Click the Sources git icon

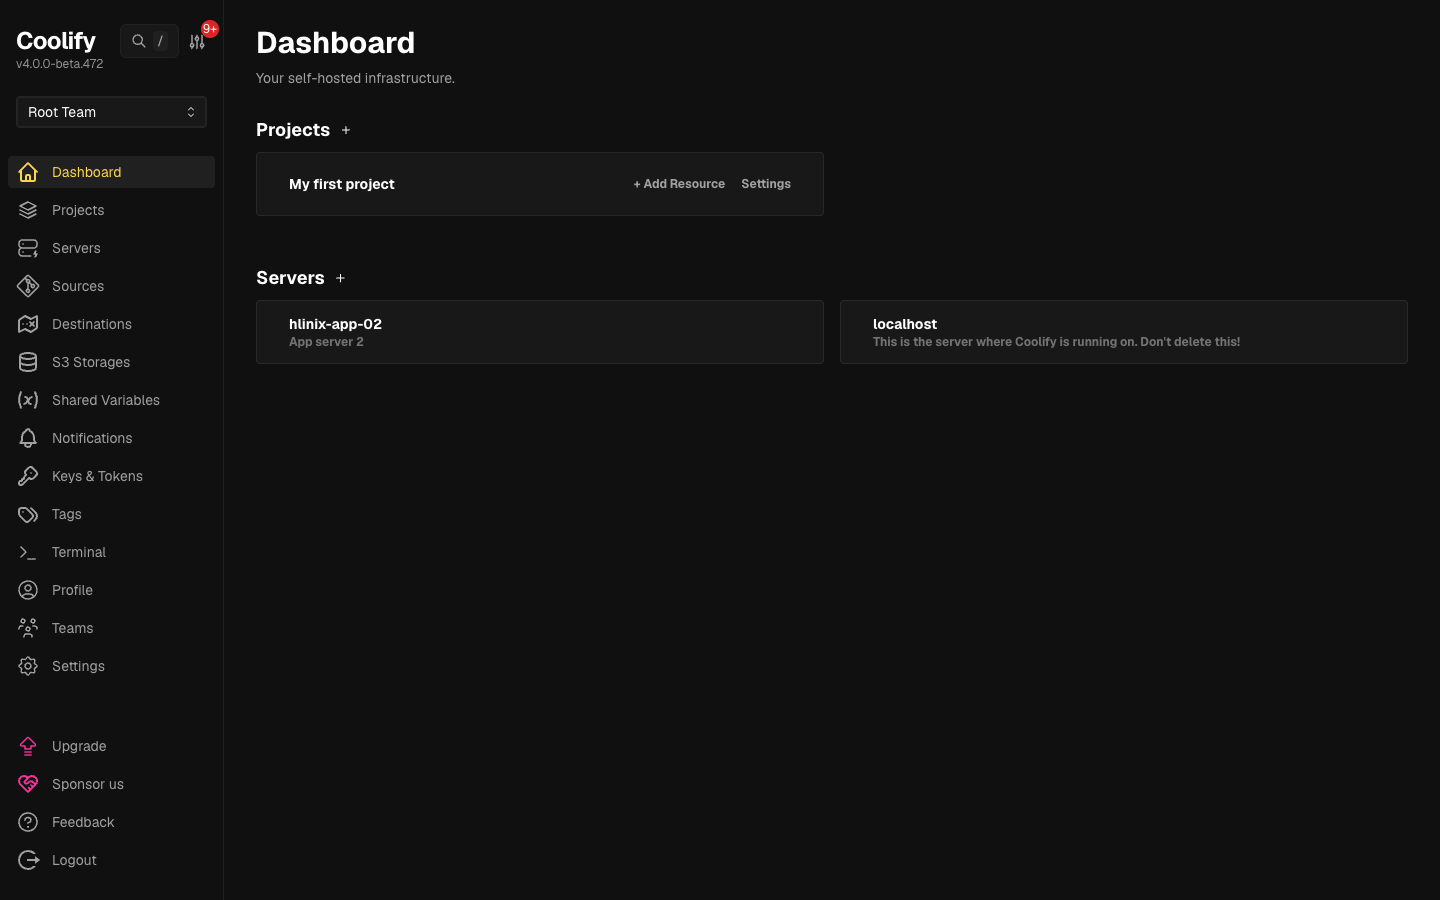pyautogui.click(x=28, y=286)
